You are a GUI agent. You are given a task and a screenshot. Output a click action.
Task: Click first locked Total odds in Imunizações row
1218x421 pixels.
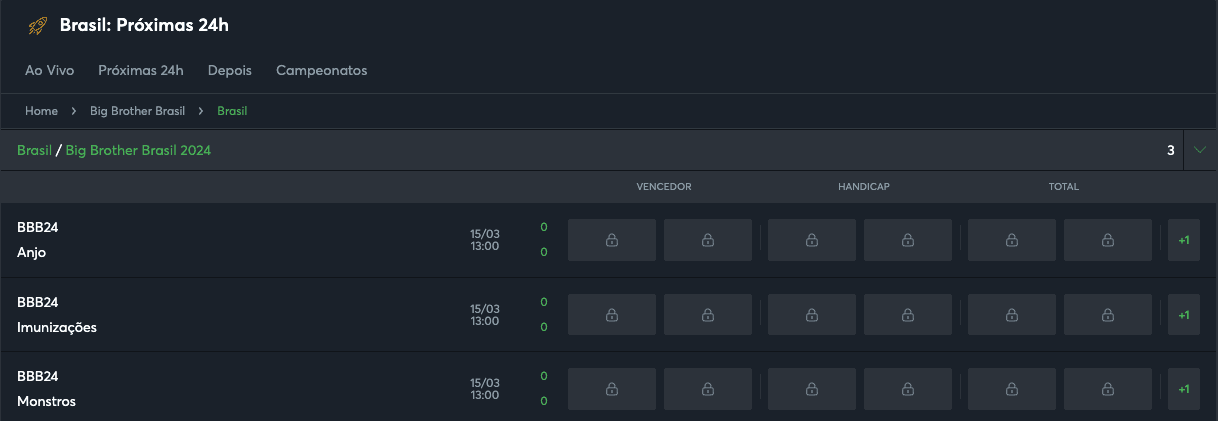point(1012,315)
